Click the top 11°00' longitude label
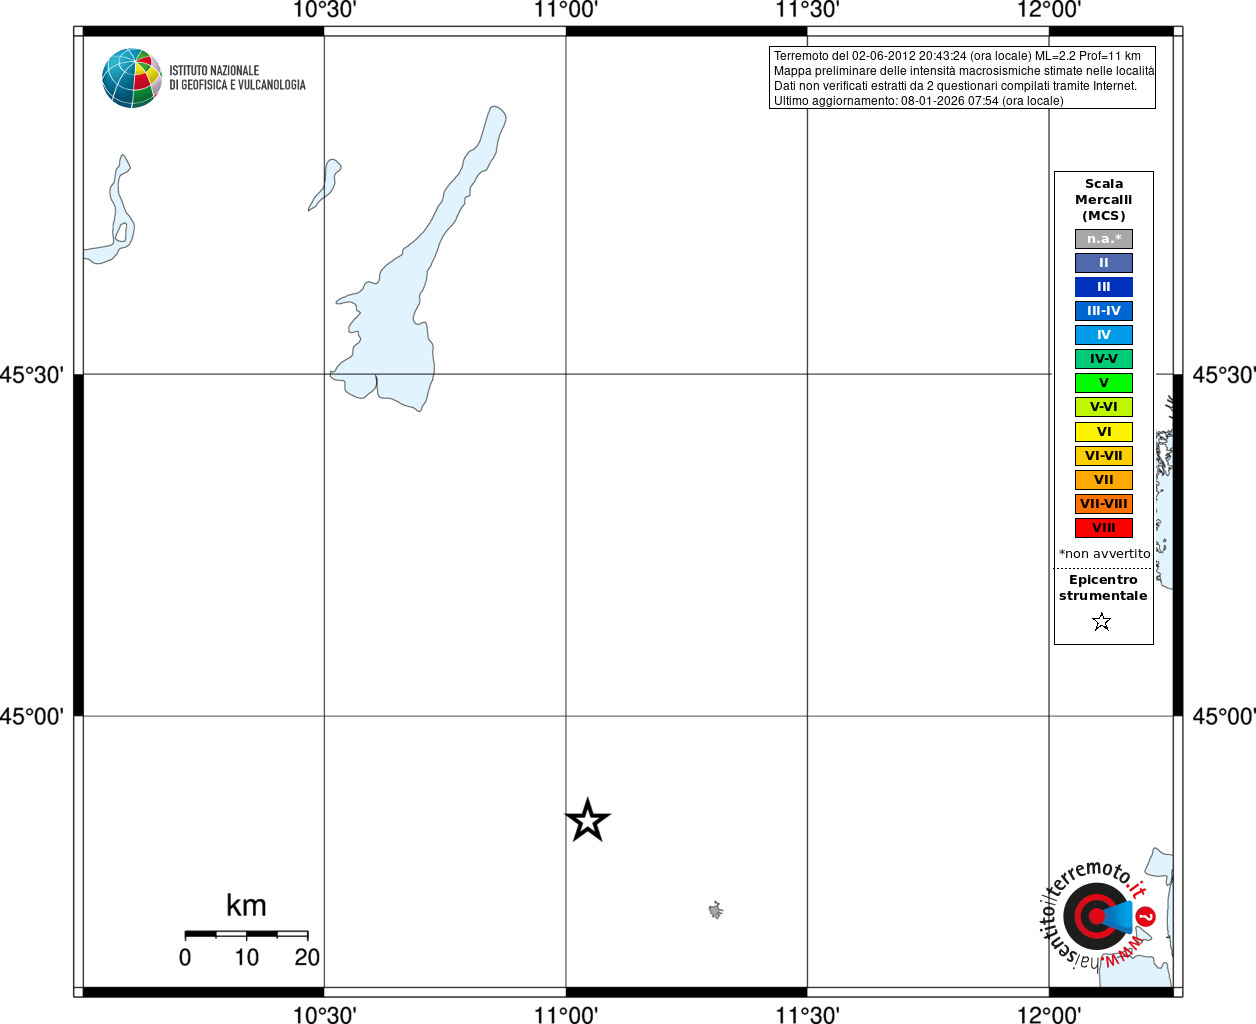 coord(566,10)
